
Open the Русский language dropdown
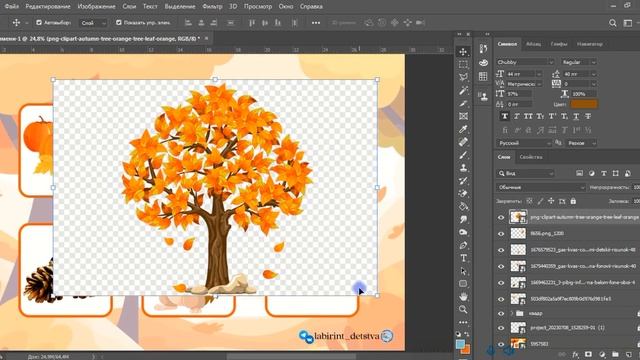[x=524, y=143]
